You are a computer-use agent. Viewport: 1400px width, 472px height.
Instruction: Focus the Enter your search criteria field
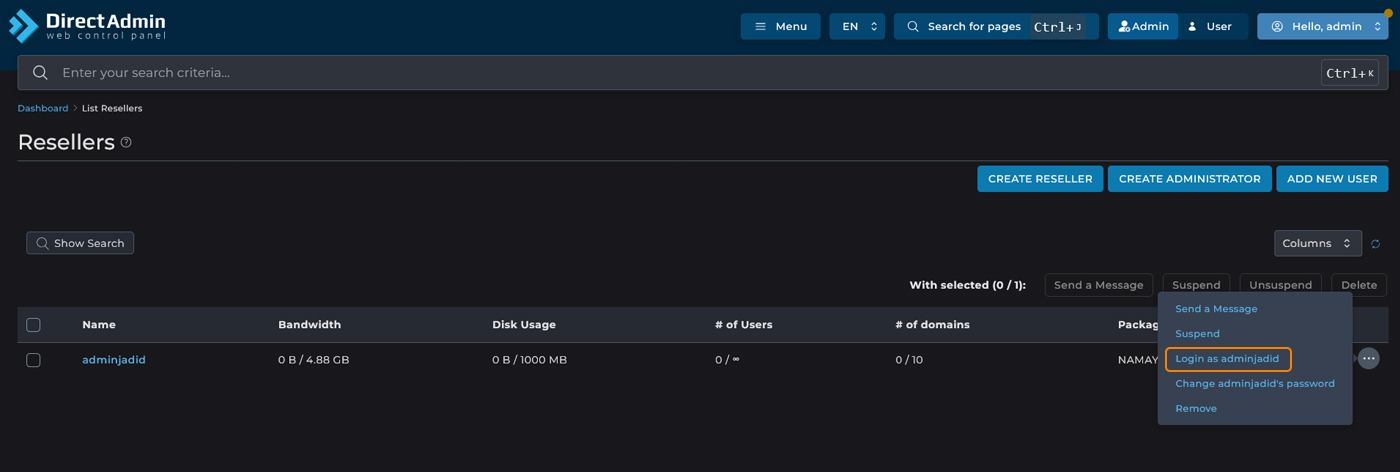[x=680, y=73]
